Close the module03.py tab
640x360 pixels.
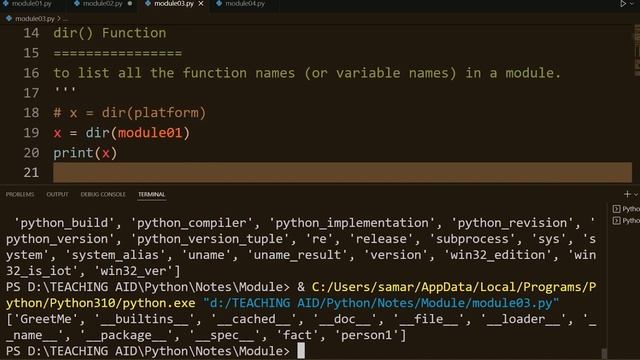[201, 4]
